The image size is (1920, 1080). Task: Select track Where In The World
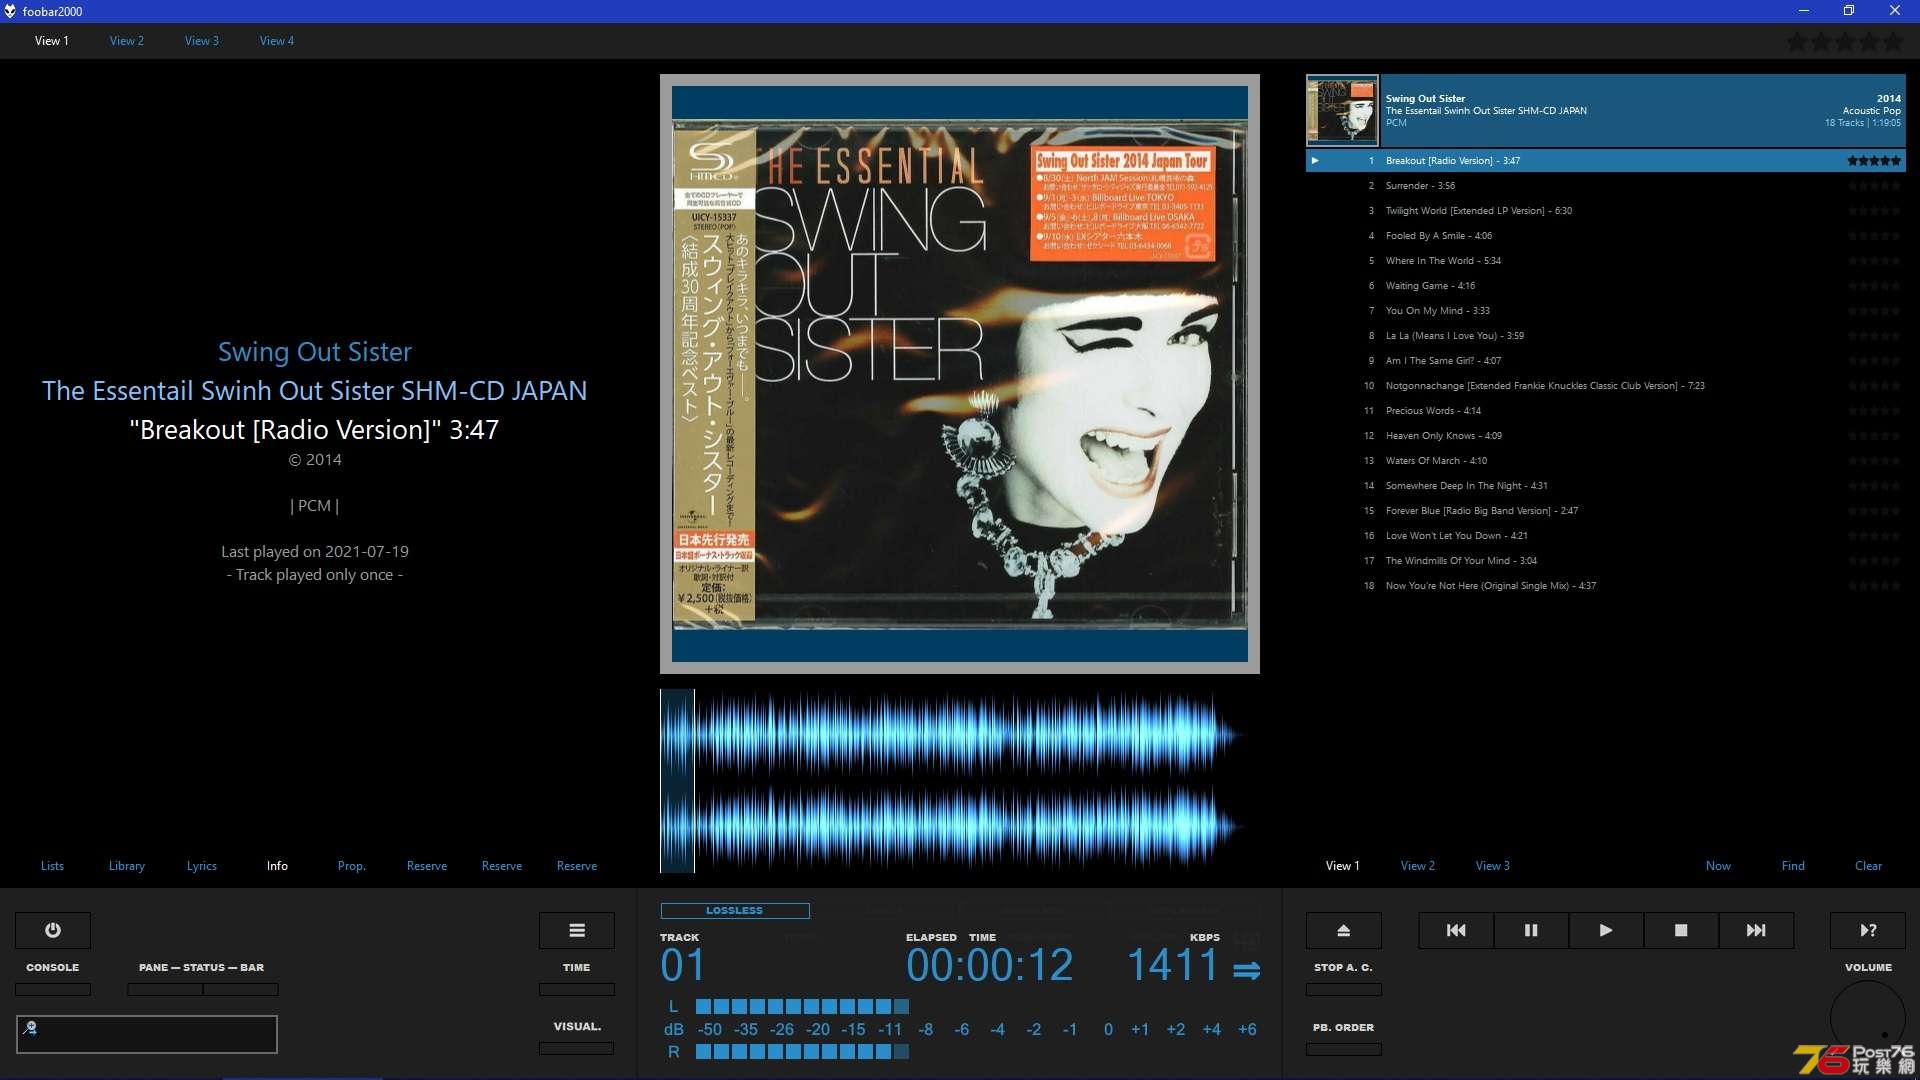[1605, 261]
